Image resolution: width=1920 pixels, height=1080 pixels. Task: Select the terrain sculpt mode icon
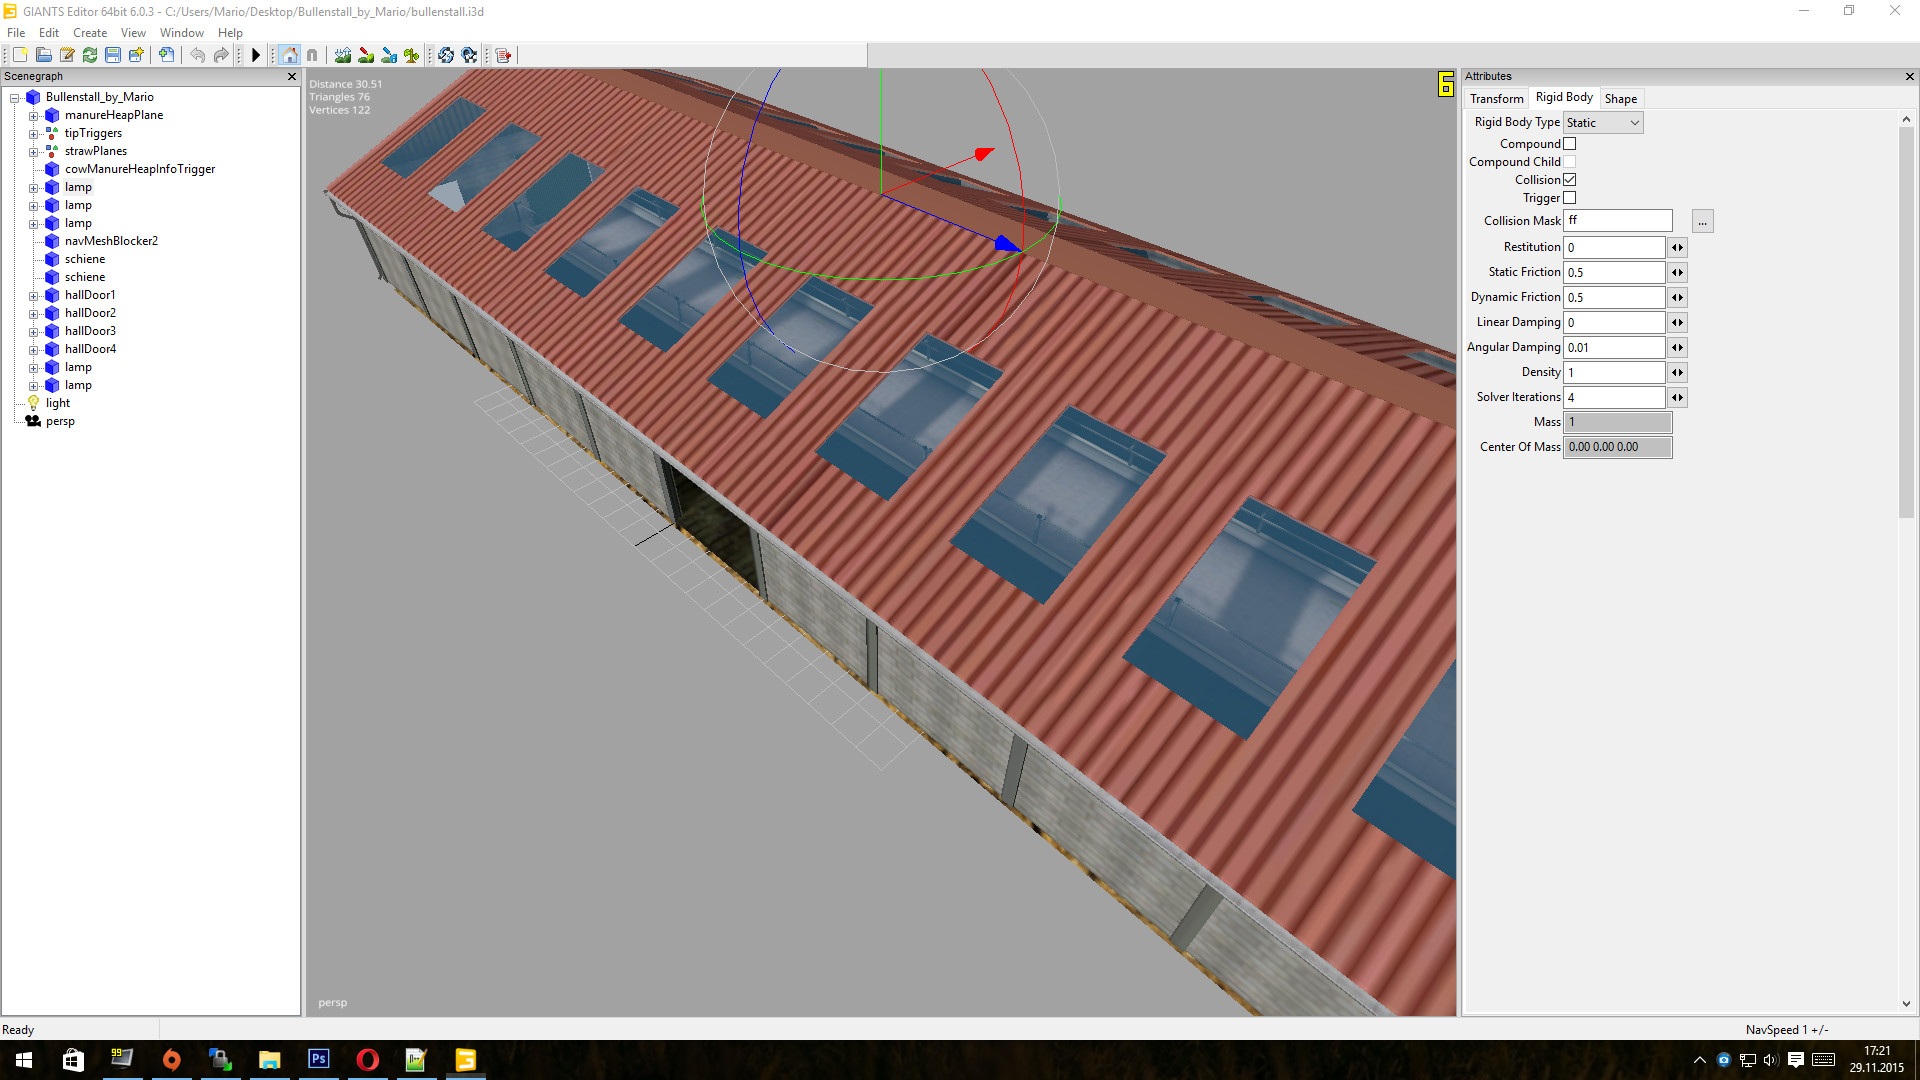click(343, 55)
